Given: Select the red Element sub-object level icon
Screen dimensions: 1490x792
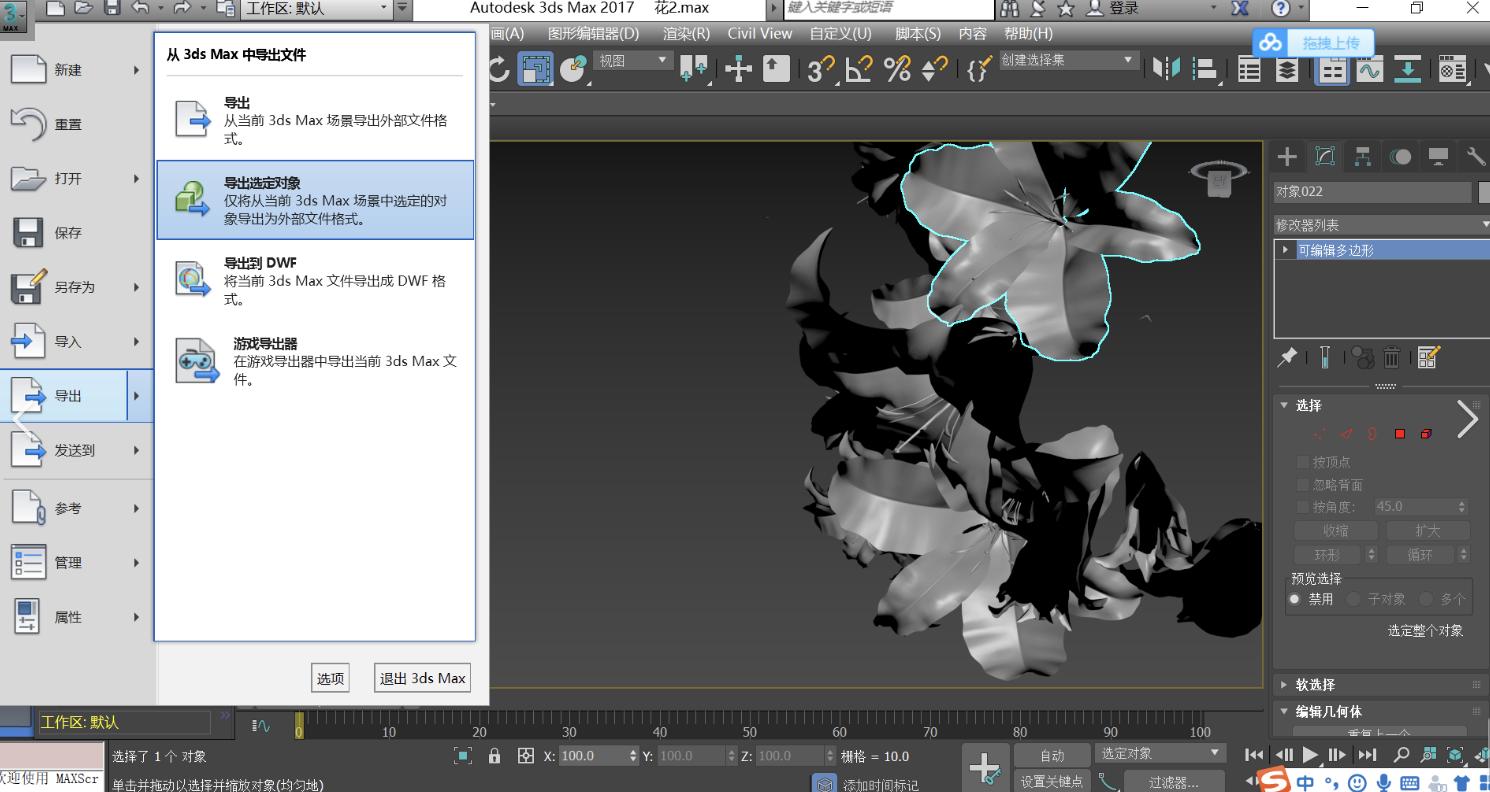Looking at the screenshot, I should click(1426, 434).
